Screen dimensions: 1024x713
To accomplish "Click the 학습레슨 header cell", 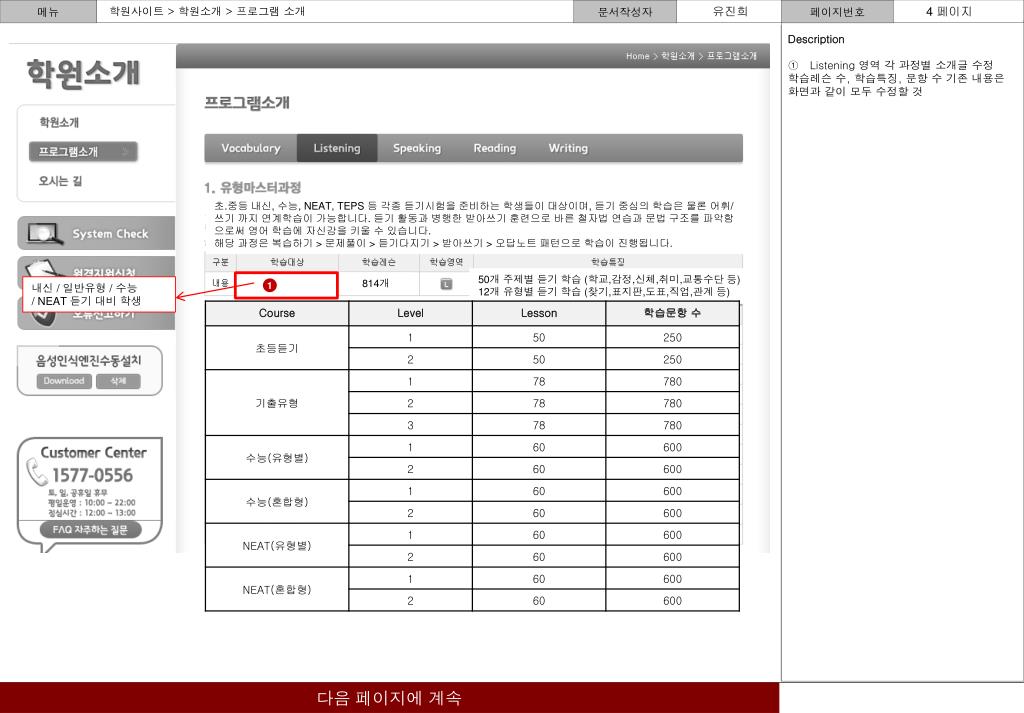I will [379, 262].
